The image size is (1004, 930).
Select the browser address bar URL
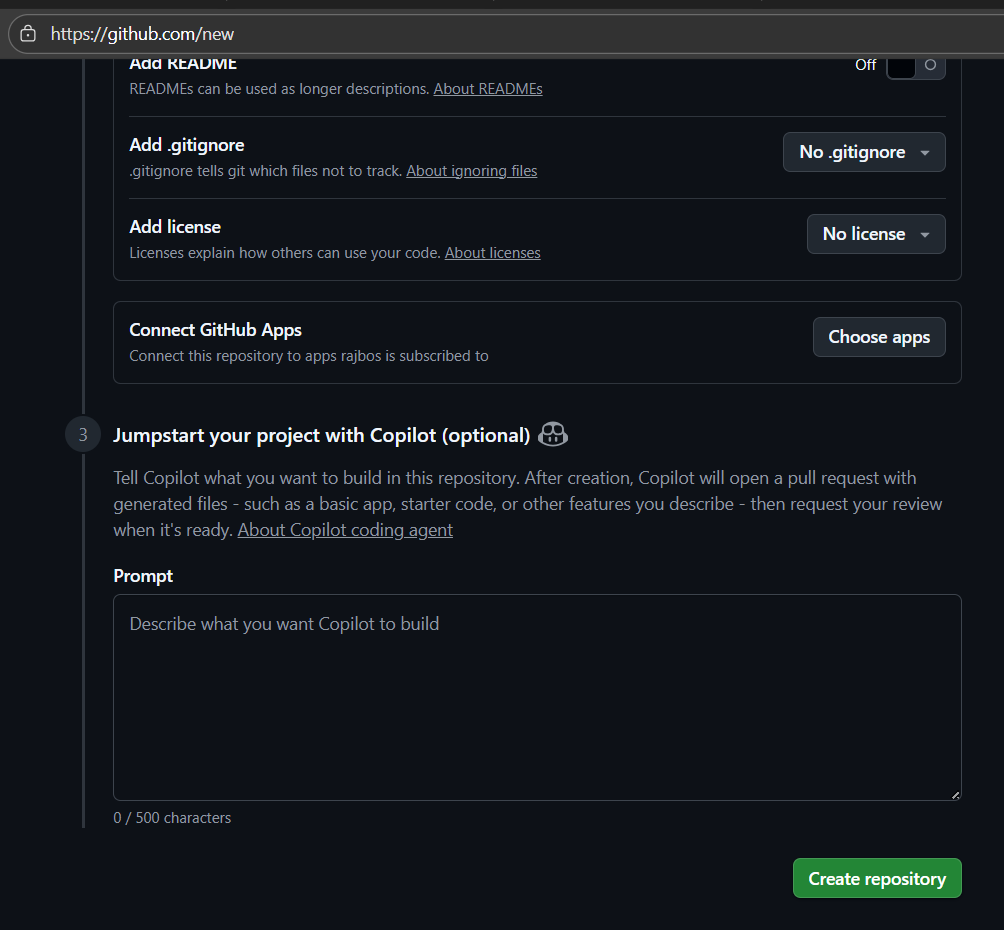pos(140,33)
